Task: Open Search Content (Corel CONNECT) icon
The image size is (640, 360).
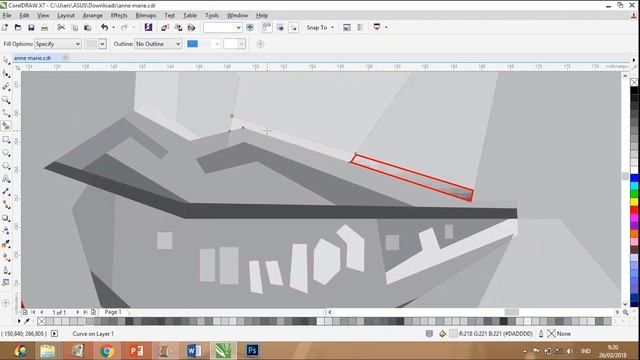Action: click(x=149, y=27)
